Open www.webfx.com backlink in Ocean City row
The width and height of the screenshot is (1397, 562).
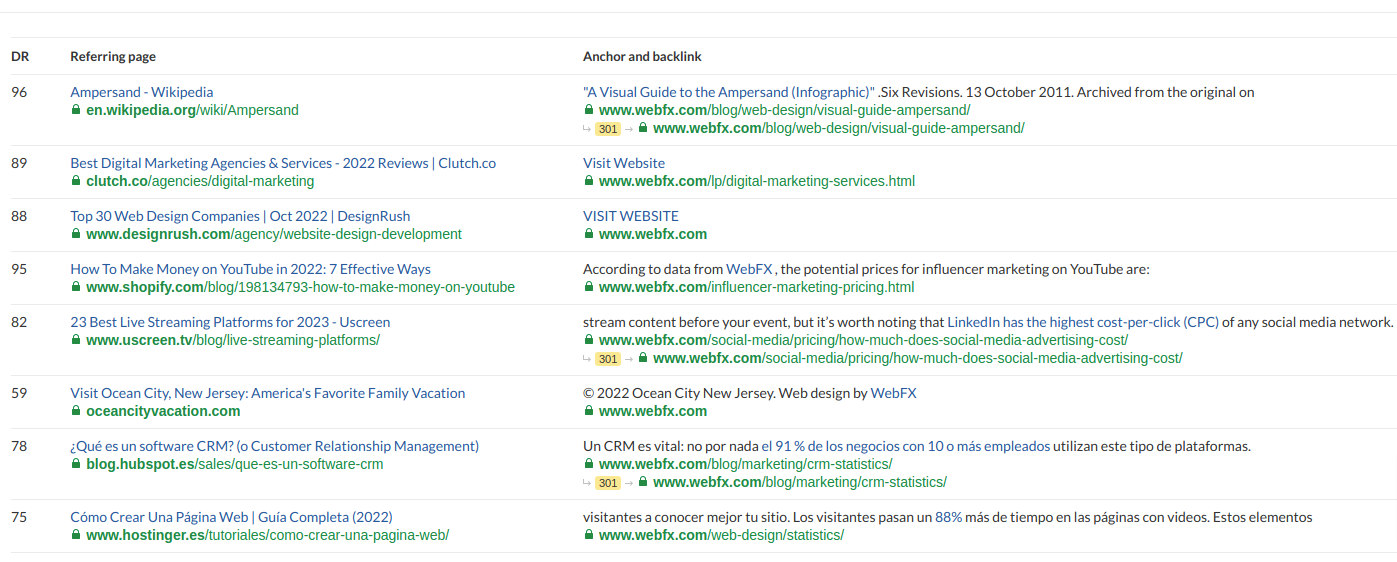(653, 411)
